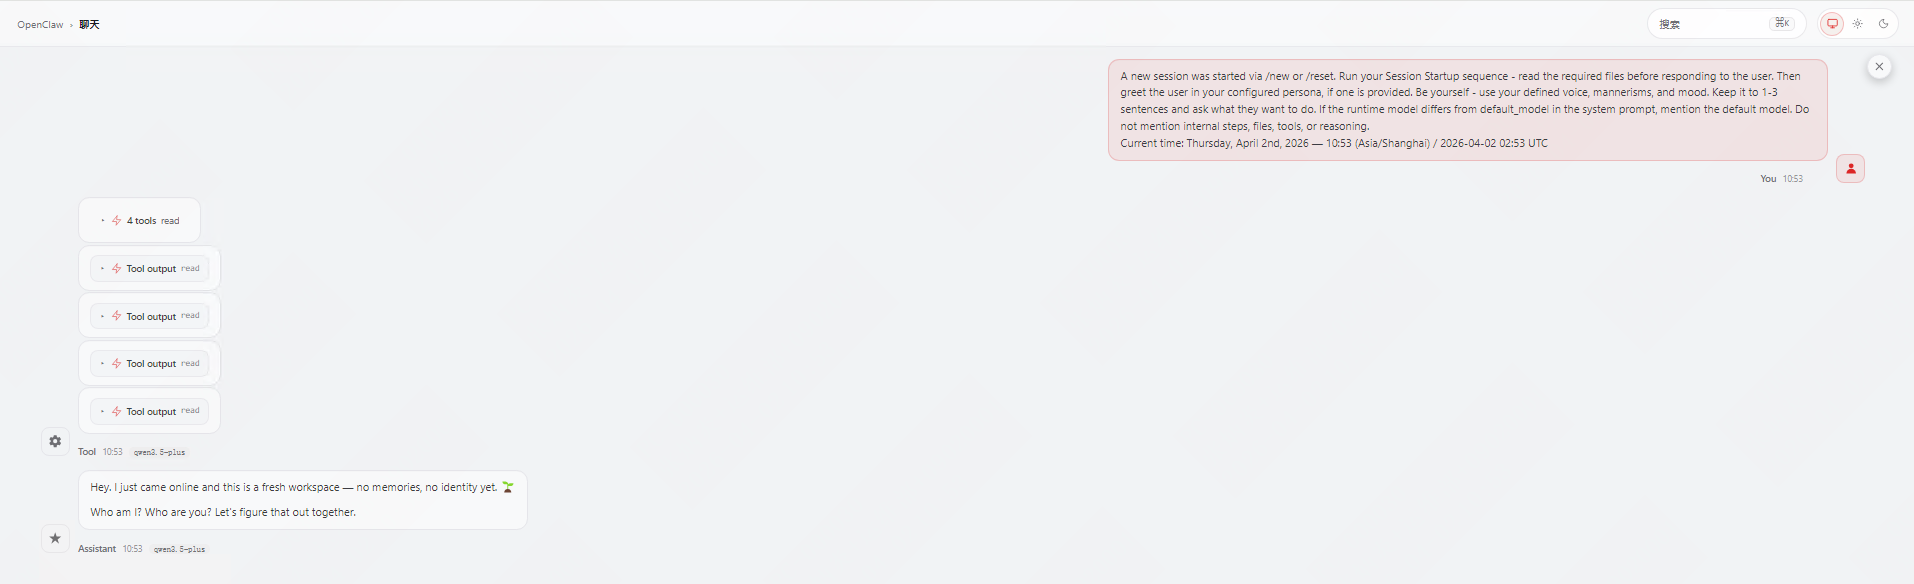
Task: Expand the second Tool output entry
Action: tap(149, 316)
